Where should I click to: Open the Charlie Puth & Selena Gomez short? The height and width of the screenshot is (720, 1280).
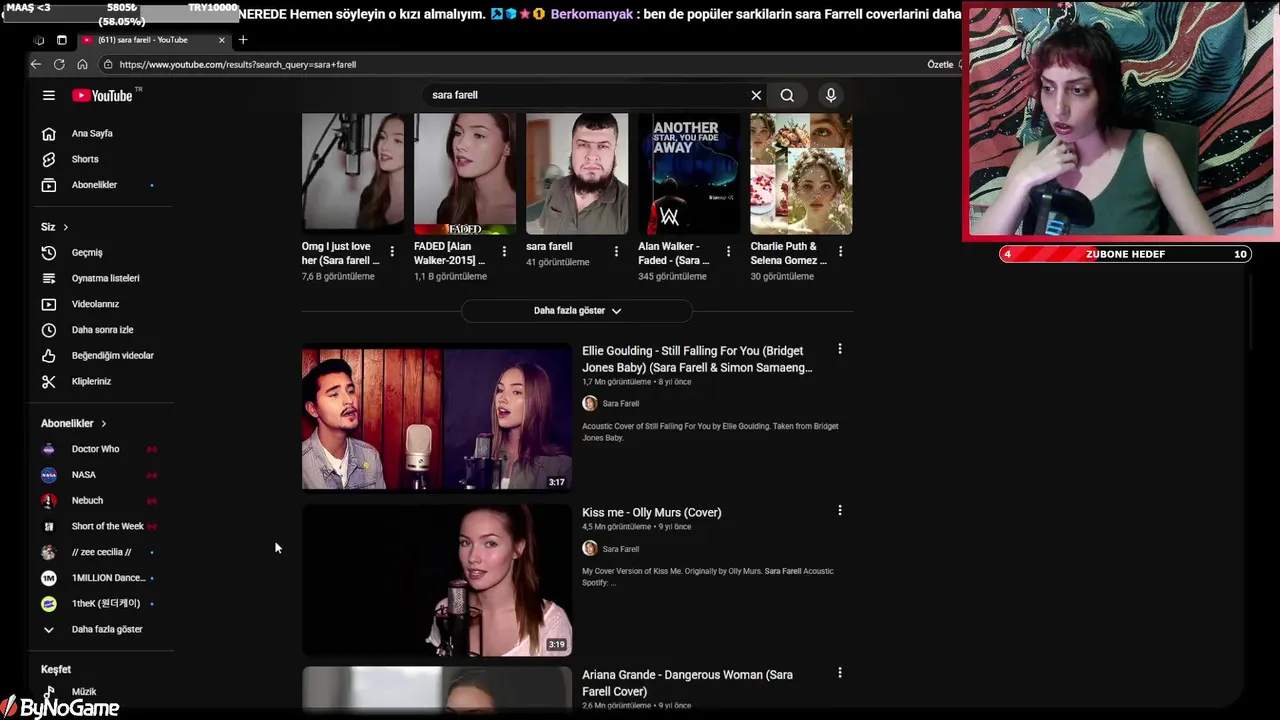click(x=801, y=173)
